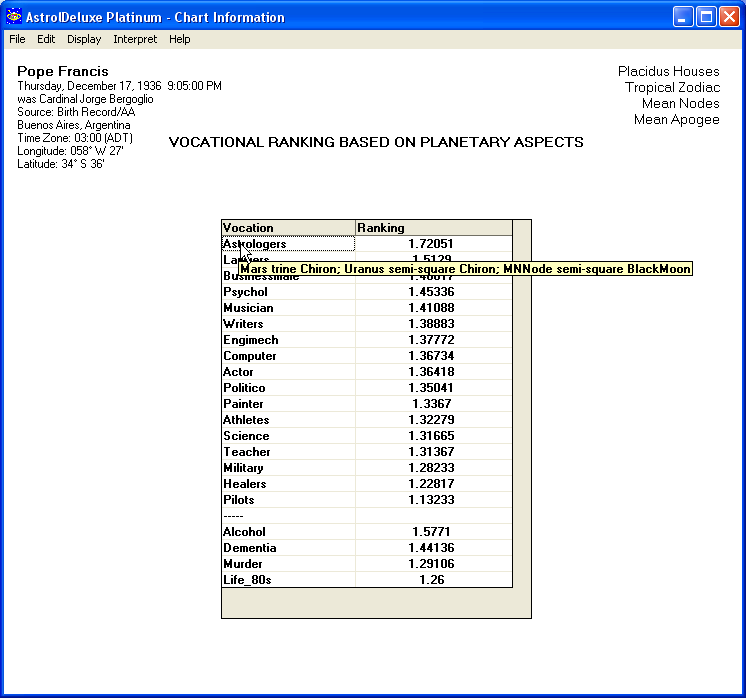Select the Life_80s row
The image size is (746, 698).
(x=287, y=580)
